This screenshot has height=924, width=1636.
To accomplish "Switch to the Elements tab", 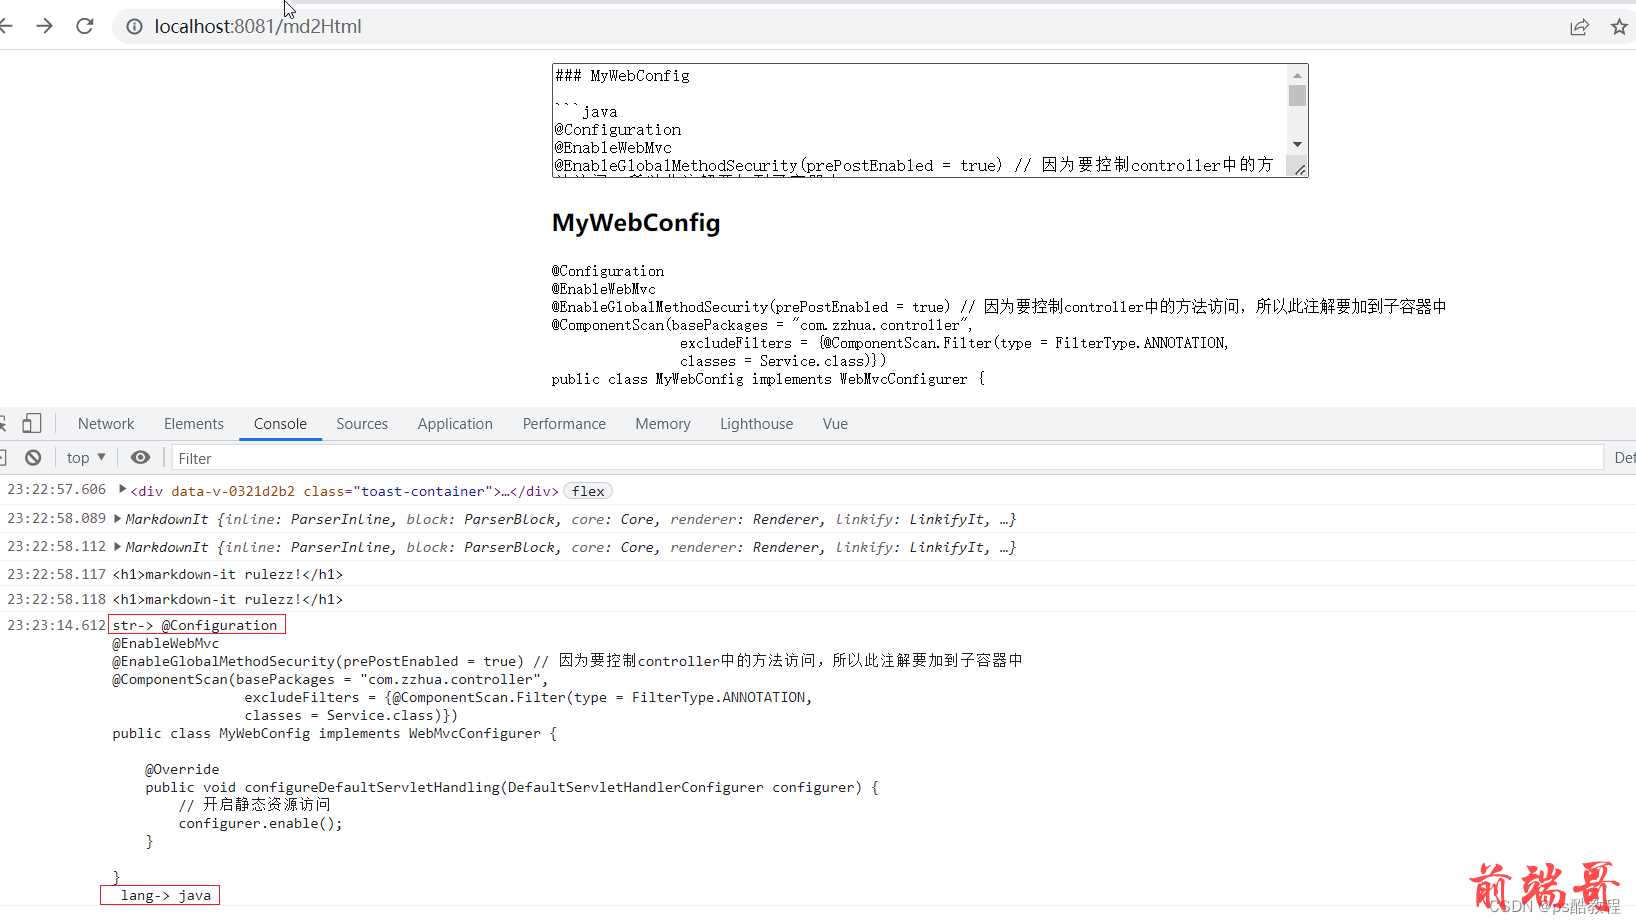I will (x=194, y=424).
